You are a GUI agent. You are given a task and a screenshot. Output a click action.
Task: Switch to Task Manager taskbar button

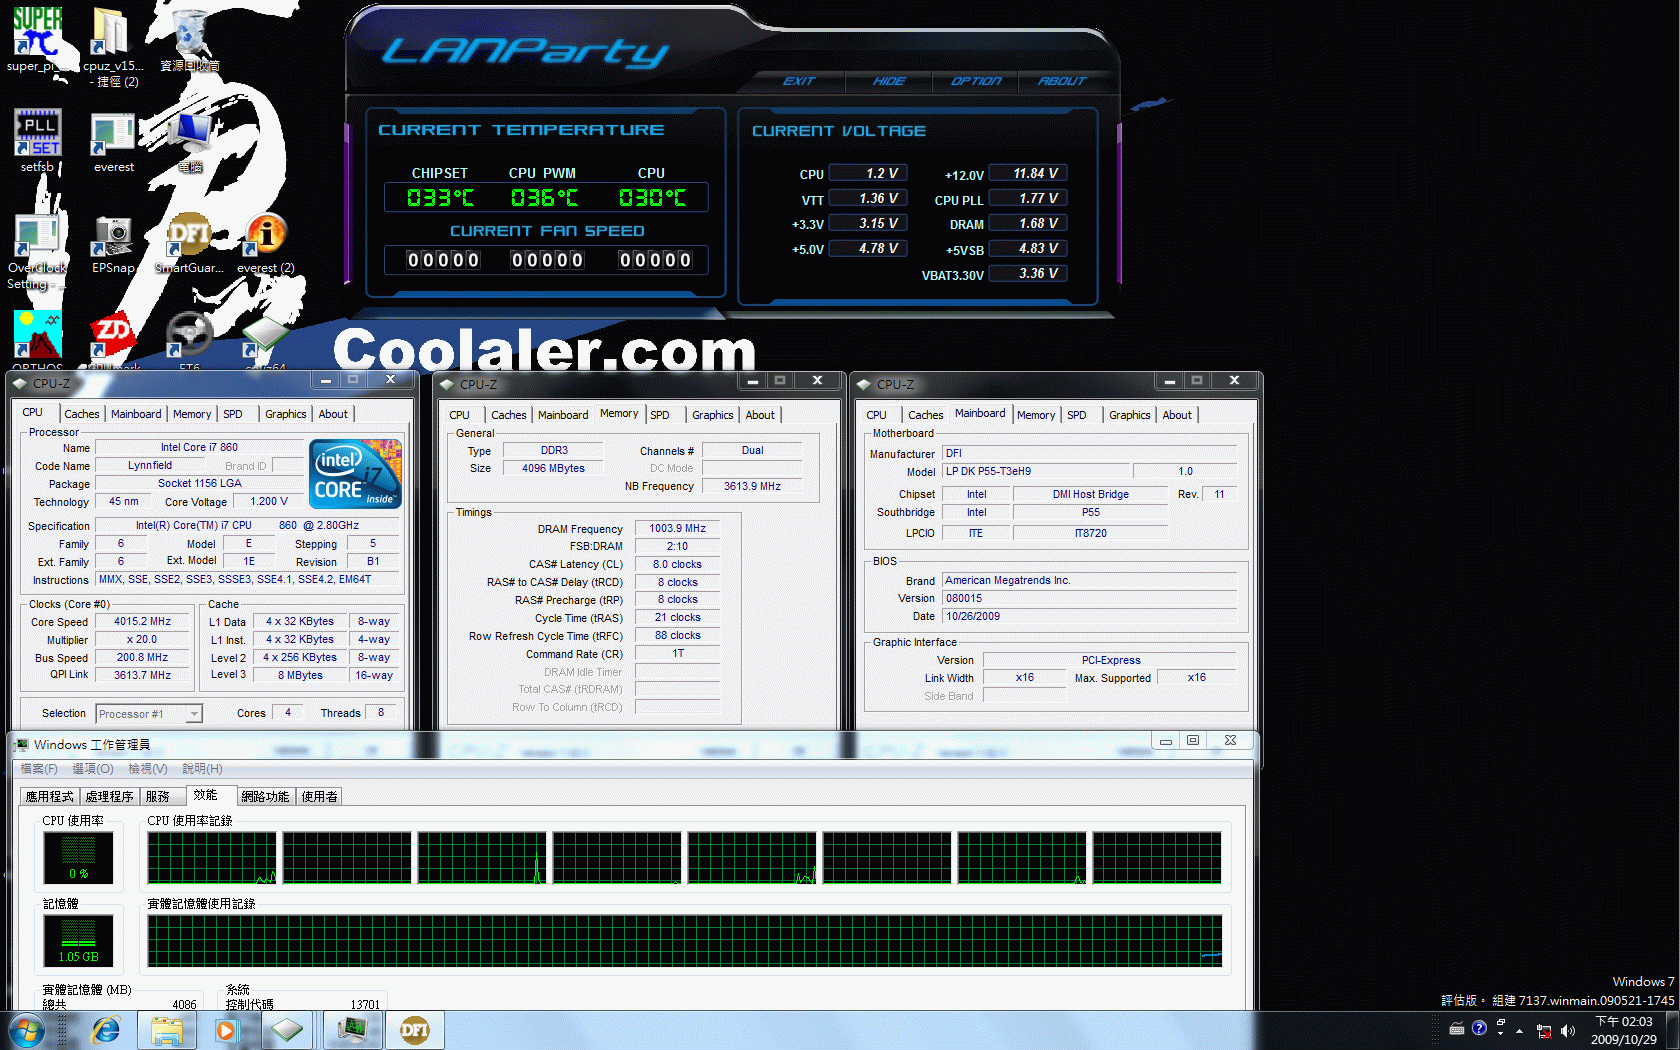(x=353, y=1030)
